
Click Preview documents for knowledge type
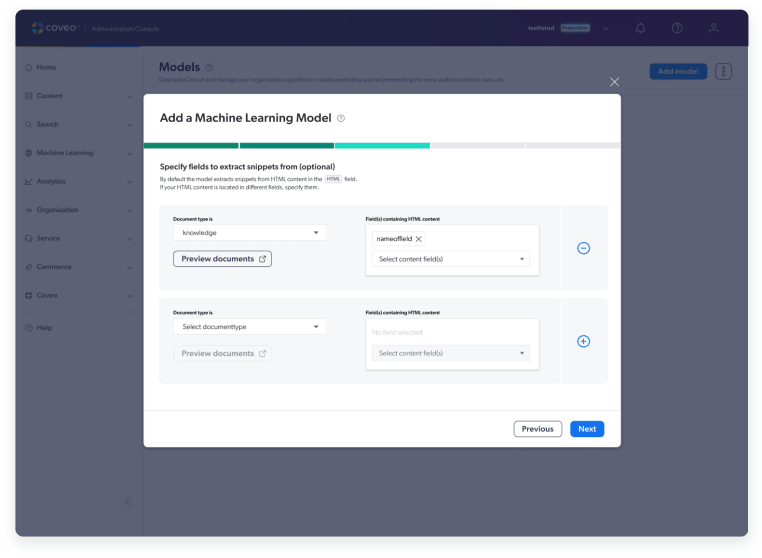[222, 259]
